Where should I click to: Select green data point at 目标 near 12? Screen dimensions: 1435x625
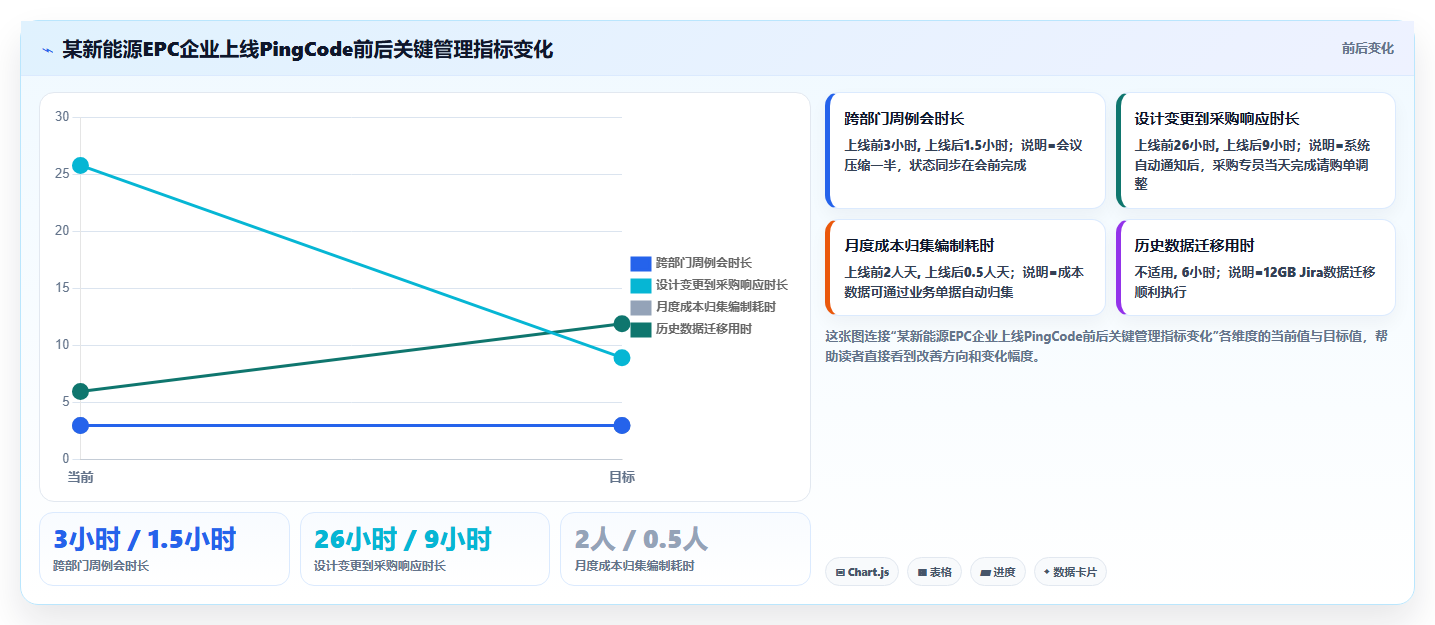pyautogui.click(x=622, y=324)
